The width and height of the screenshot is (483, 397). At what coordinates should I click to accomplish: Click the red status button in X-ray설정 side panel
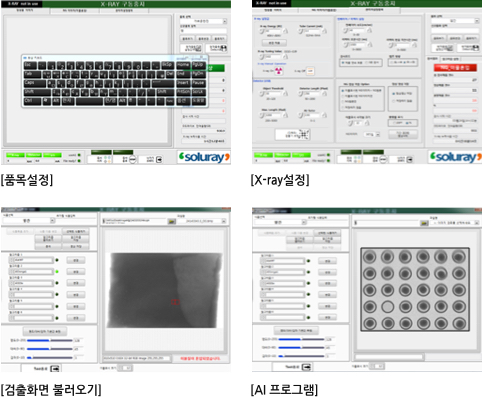pos(455,68)
